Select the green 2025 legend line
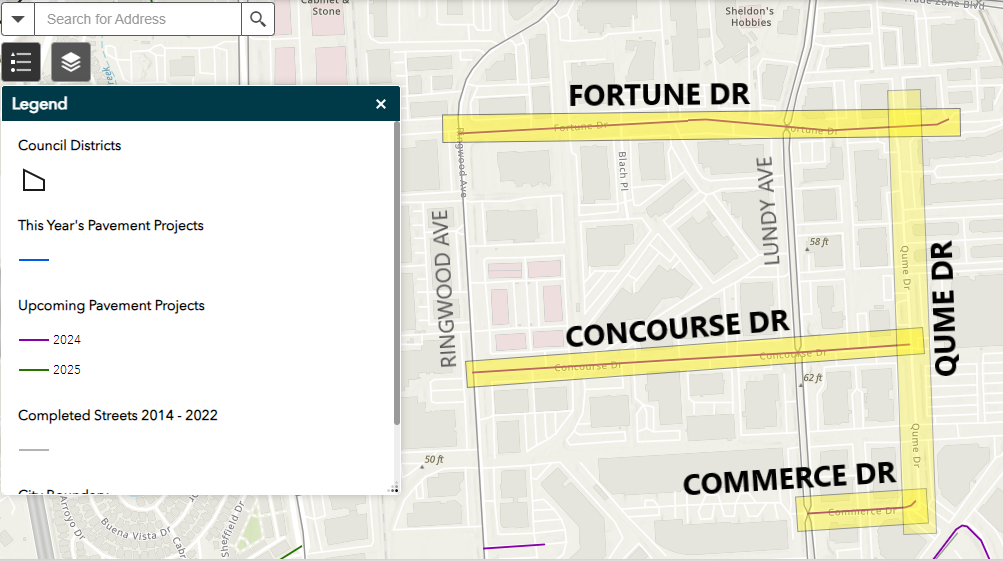The width and height of the screenshot is (1003, 561). 34,370
